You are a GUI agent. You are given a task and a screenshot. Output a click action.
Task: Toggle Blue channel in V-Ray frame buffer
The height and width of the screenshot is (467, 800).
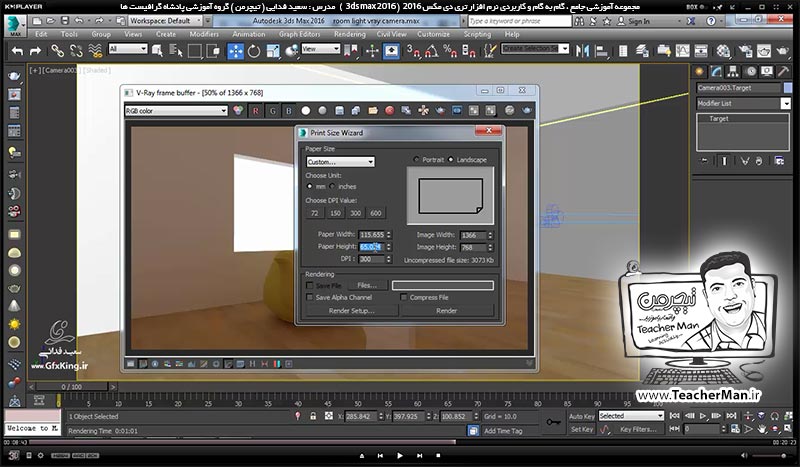coord(289,111)
